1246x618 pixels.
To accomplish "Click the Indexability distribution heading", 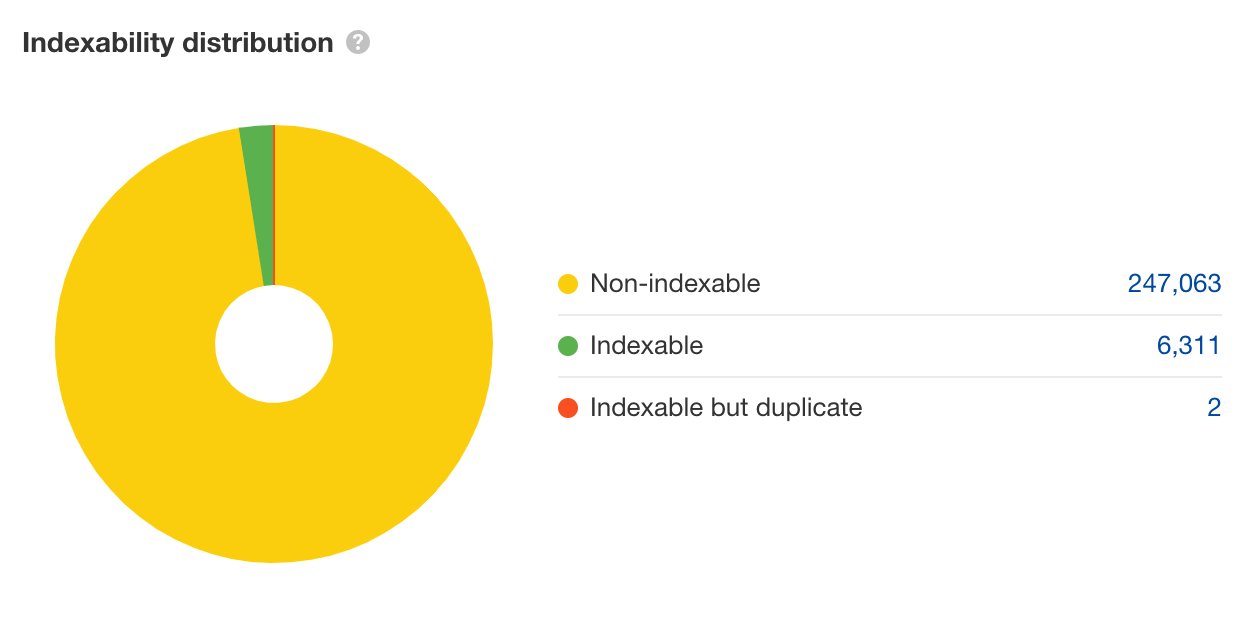I will [x=178, y=43].
